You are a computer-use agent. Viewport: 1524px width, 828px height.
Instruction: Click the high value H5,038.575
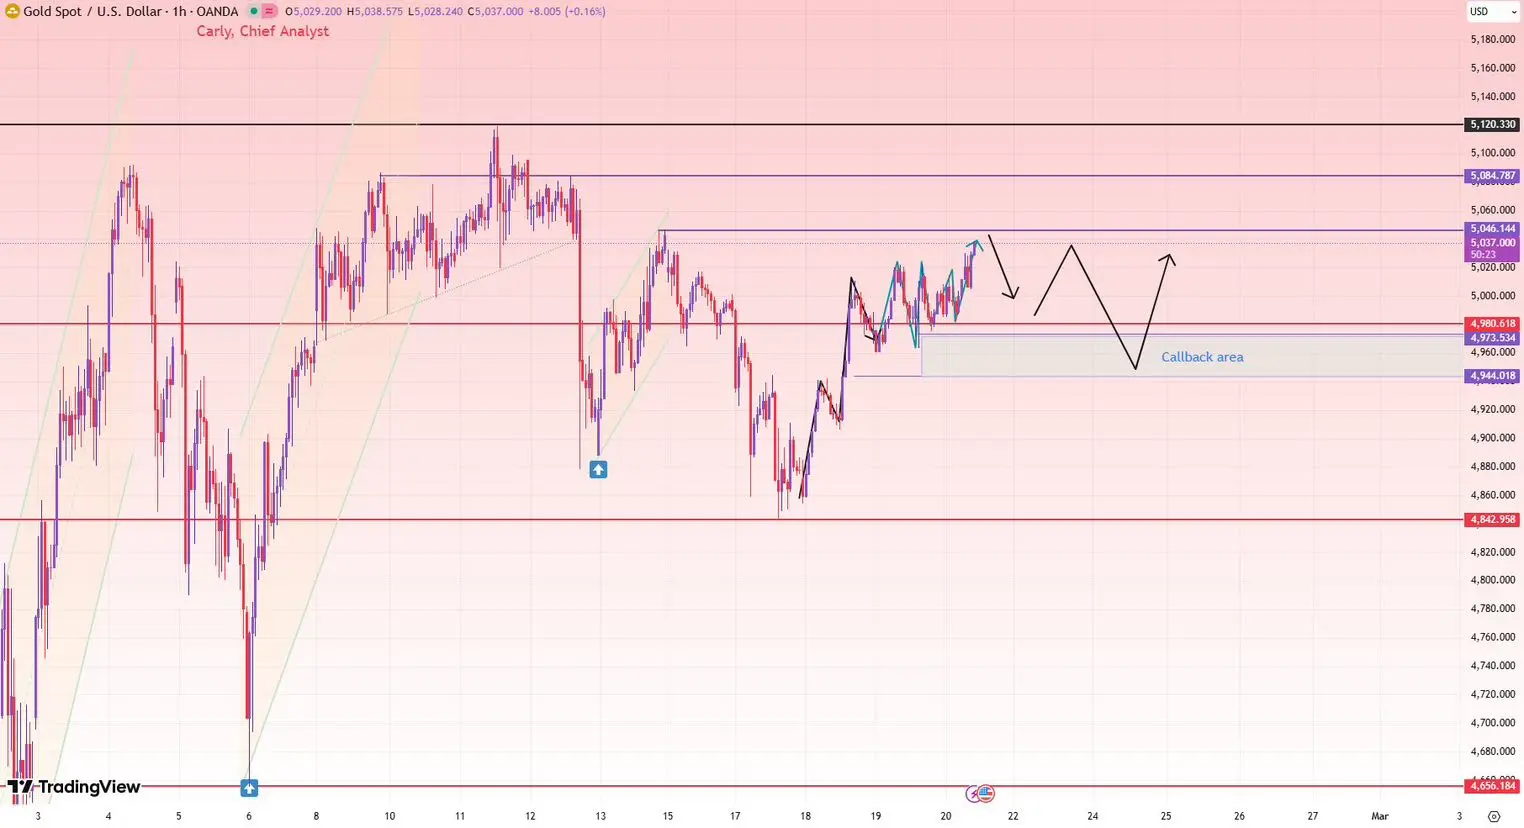pos(375,11)
